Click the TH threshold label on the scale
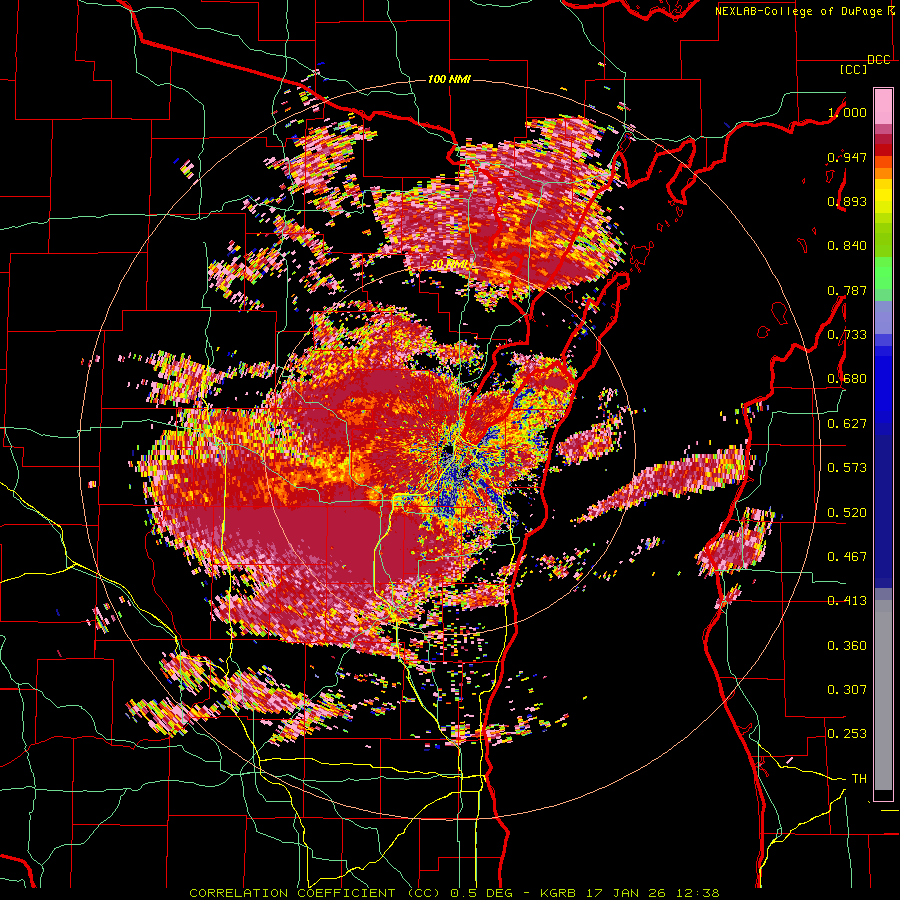This screenshot has height=900, width=900. tap(859, 779)
